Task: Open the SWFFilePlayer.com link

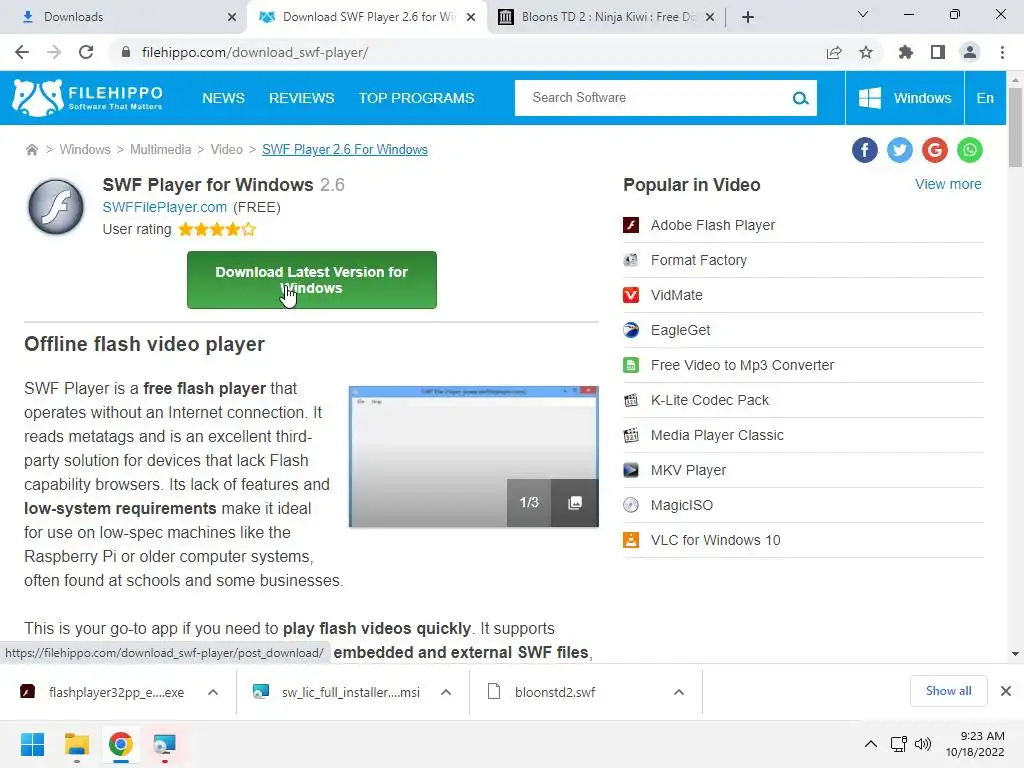Action: pyautogui.click(x=165, y=207)
